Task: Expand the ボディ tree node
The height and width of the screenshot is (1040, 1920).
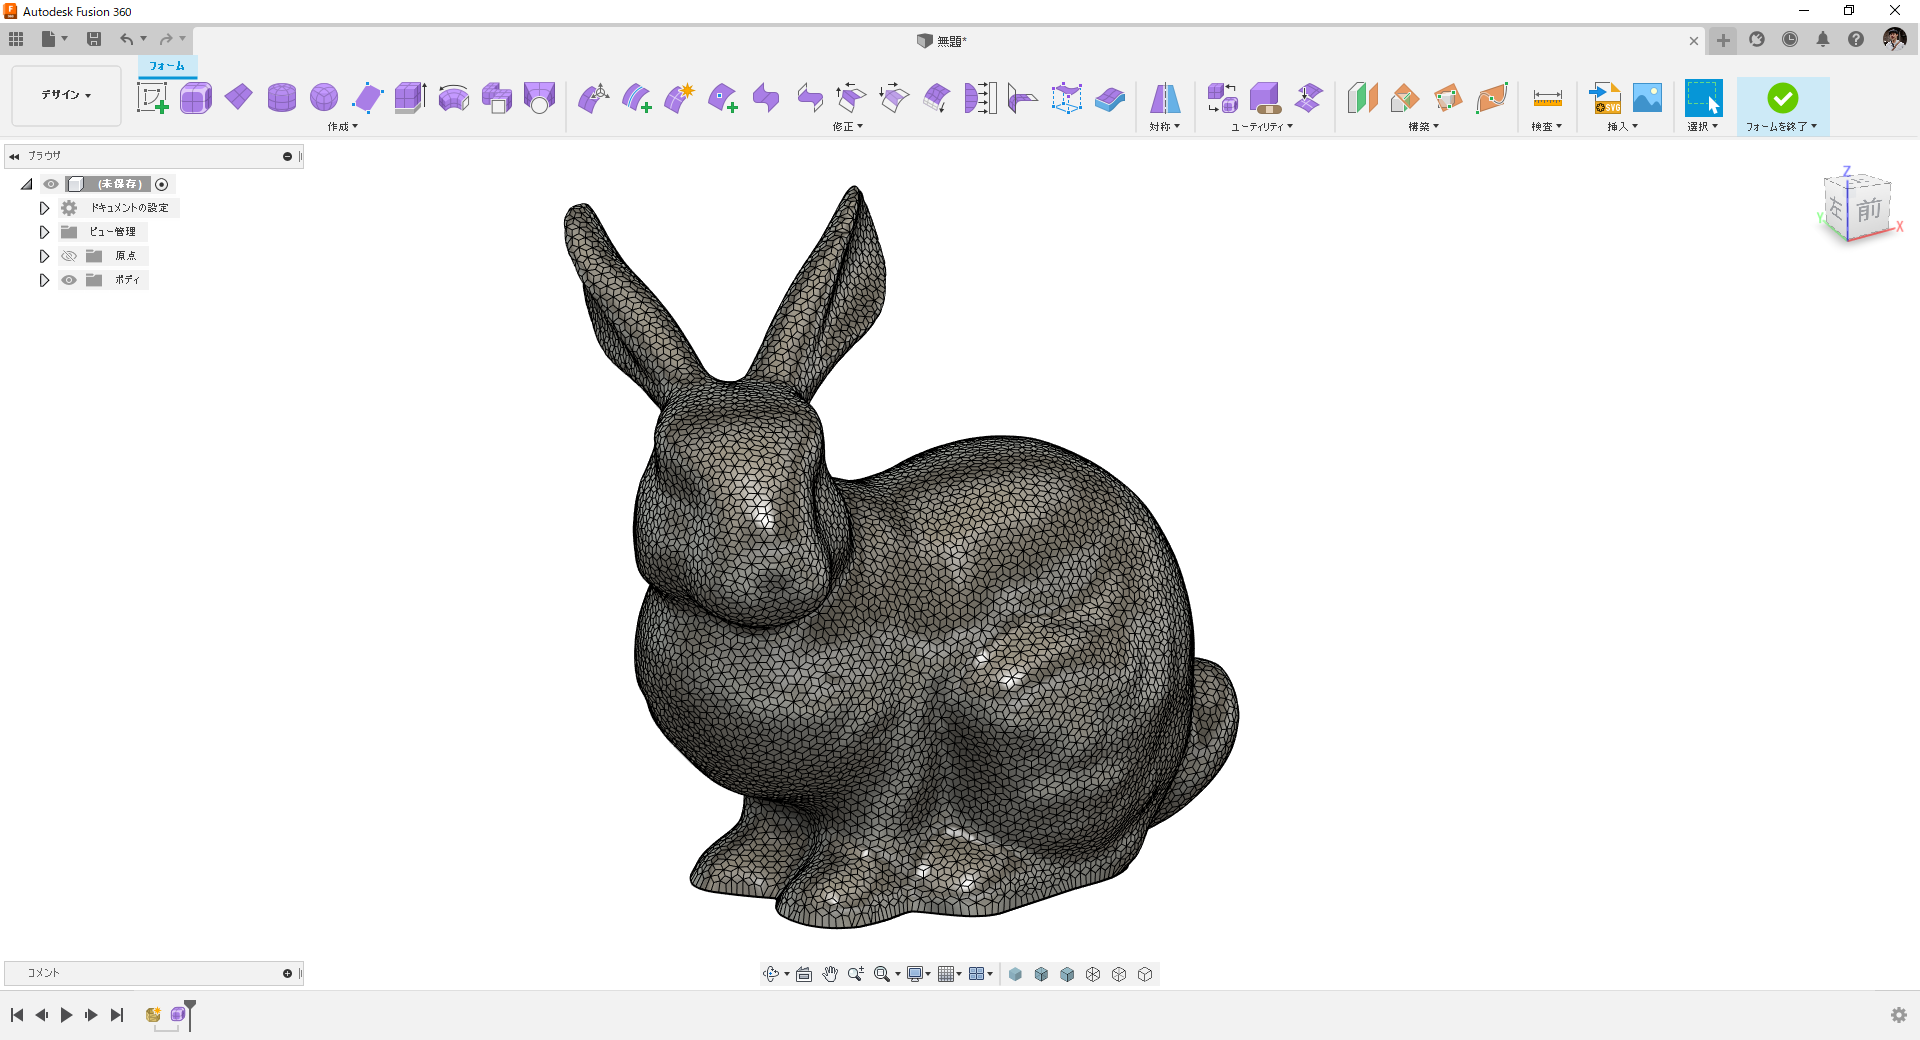Action: point(44,280)
